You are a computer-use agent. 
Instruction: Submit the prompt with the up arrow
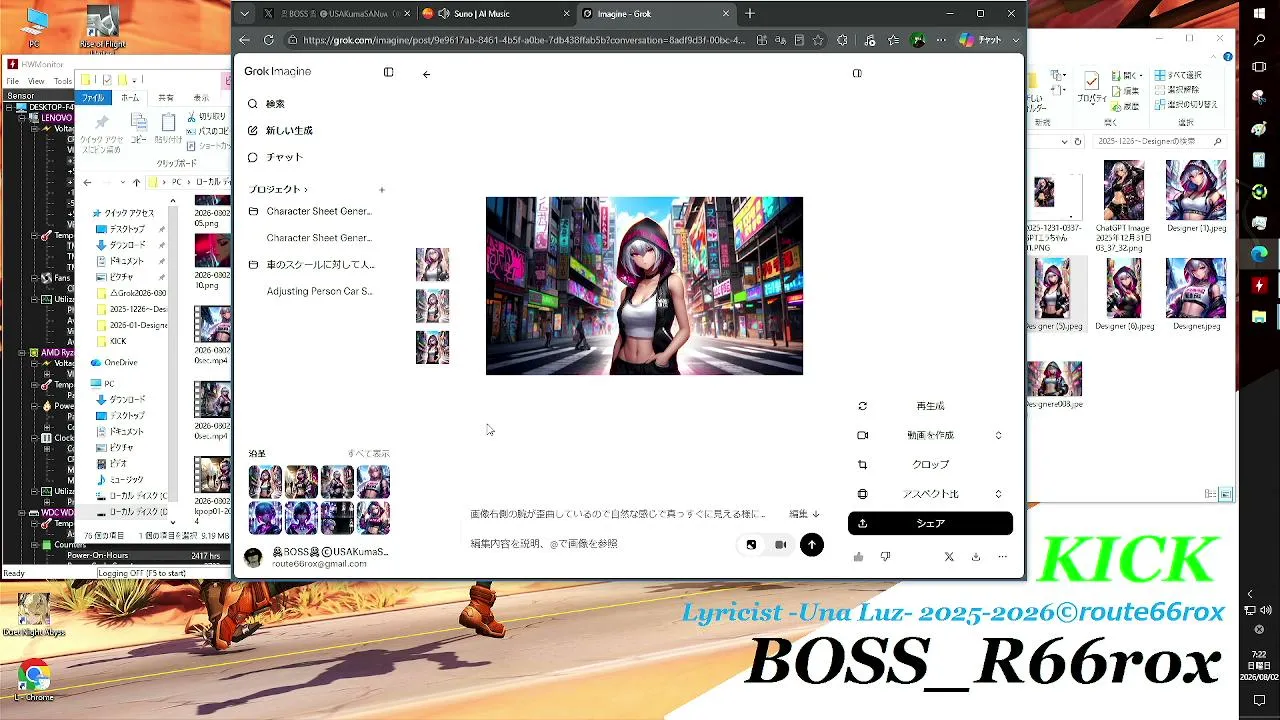click(x=812, y=545)
